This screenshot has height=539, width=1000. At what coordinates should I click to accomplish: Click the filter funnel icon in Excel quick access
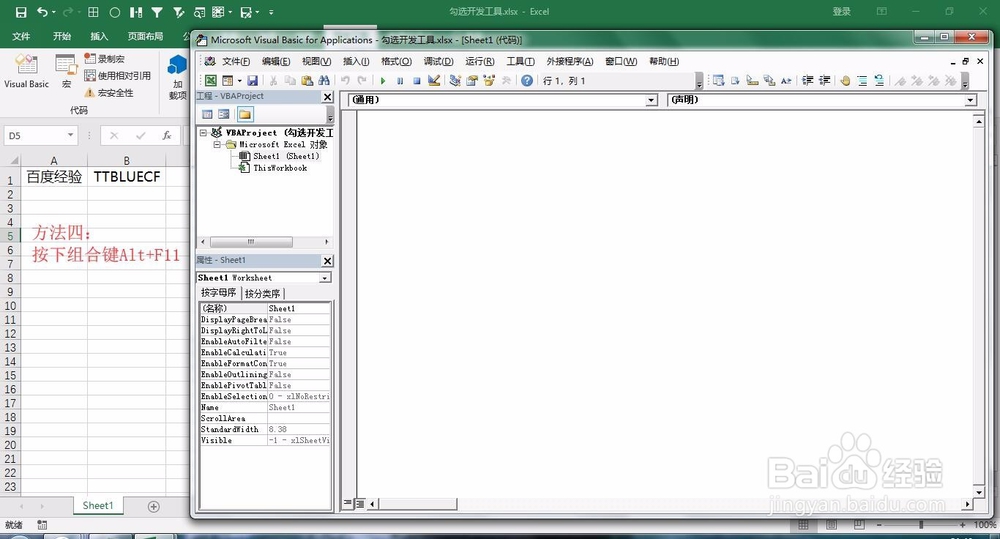pos(157,11)
